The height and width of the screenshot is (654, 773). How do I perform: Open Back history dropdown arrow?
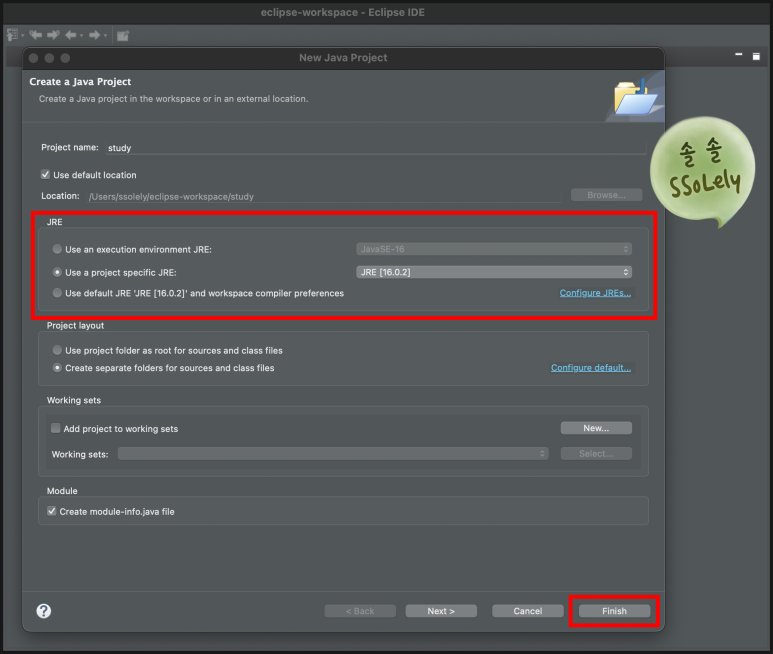pos(81,35)
